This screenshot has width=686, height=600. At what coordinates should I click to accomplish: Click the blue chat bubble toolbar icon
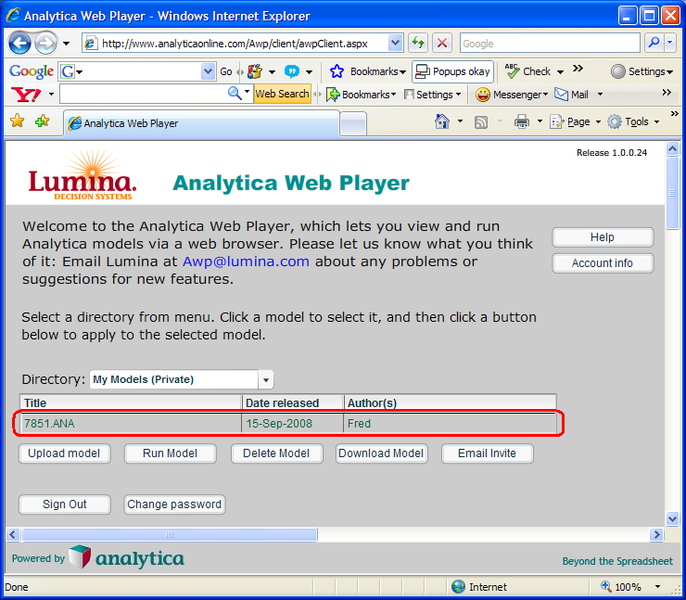click(x=291, y=71)
